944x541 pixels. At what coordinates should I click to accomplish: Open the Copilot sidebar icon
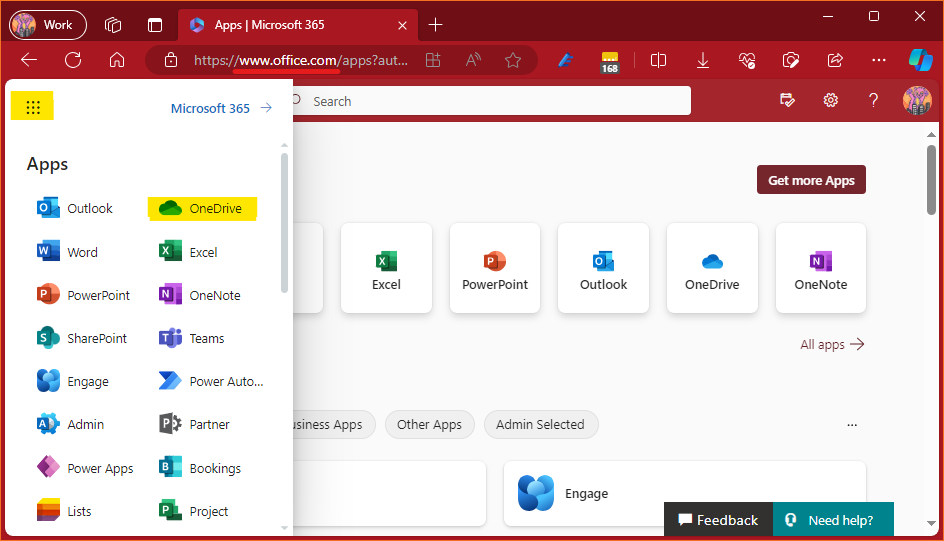921,60
